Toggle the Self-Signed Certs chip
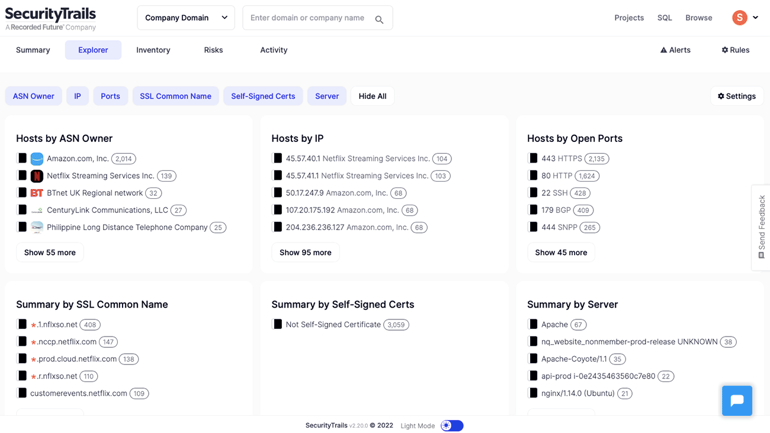This screenshot has height=433, width=770. (x=263, y=96)
